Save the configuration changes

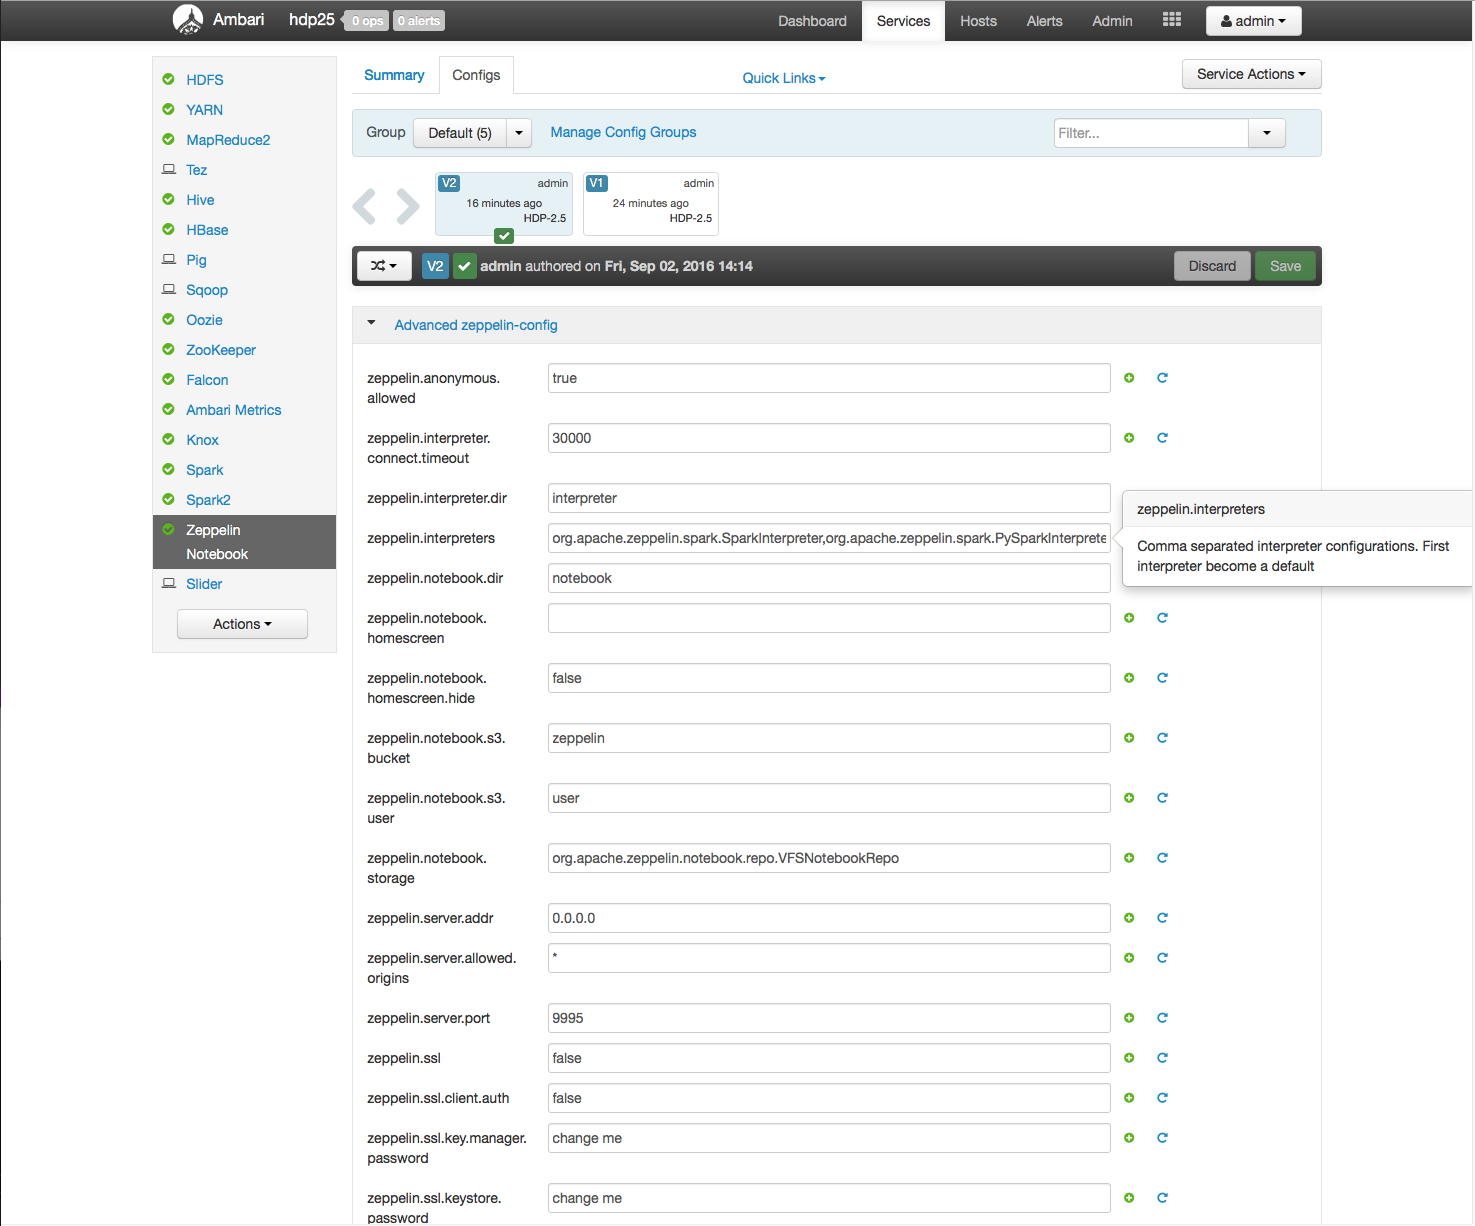pyautogui.click(x=1285, y=266)
